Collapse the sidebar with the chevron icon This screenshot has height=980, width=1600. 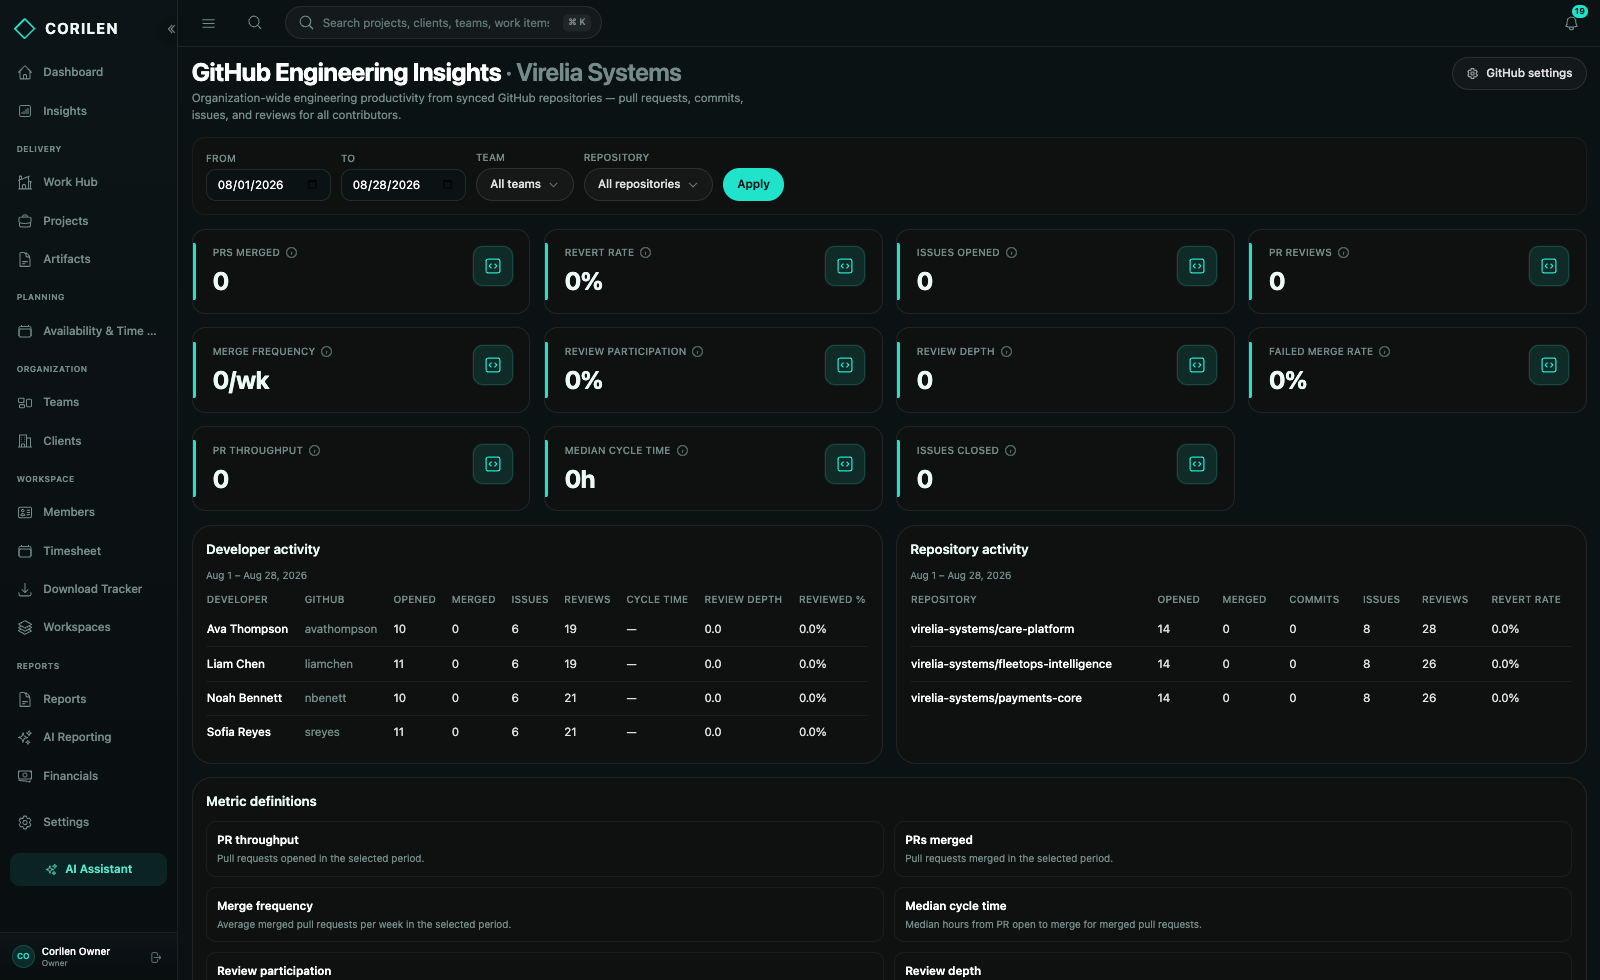point(171,29)
